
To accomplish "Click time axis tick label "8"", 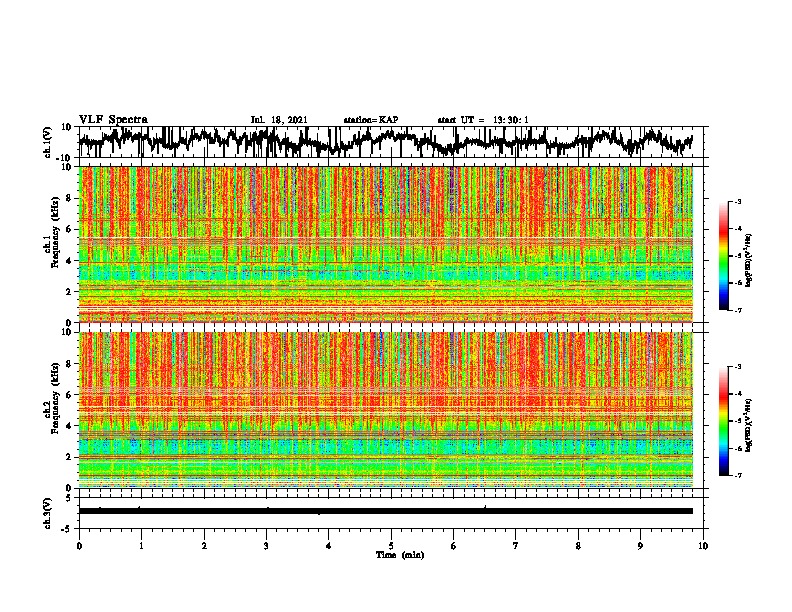I will click(x=578, y=546).
